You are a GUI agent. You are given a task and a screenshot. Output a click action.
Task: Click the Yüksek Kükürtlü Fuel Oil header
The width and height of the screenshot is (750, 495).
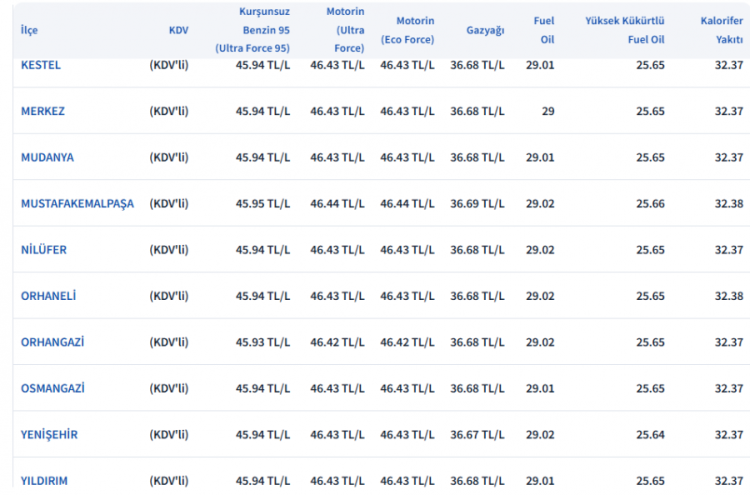625,30
